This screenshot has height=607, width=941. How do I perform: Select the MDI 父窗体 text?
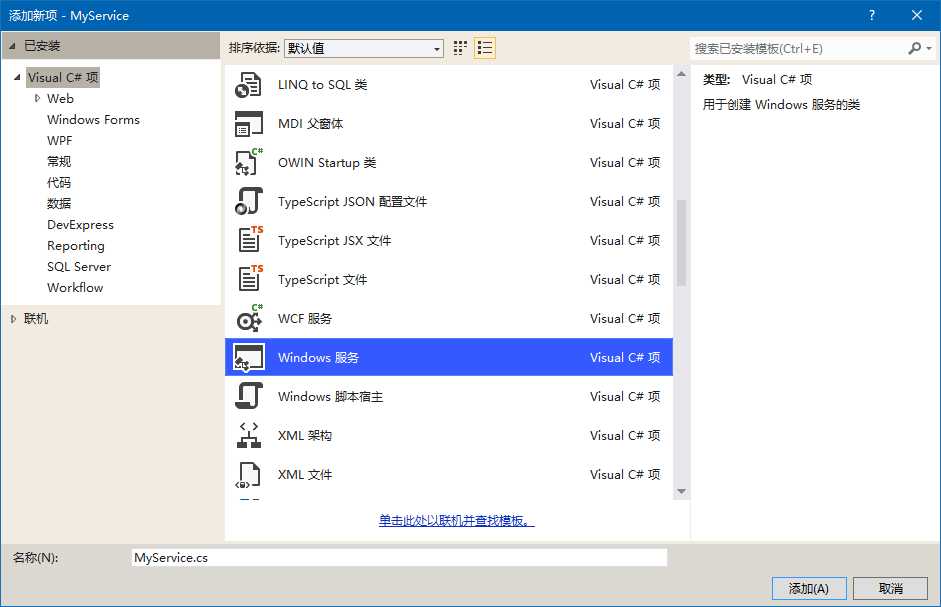[x=310, y=124]
